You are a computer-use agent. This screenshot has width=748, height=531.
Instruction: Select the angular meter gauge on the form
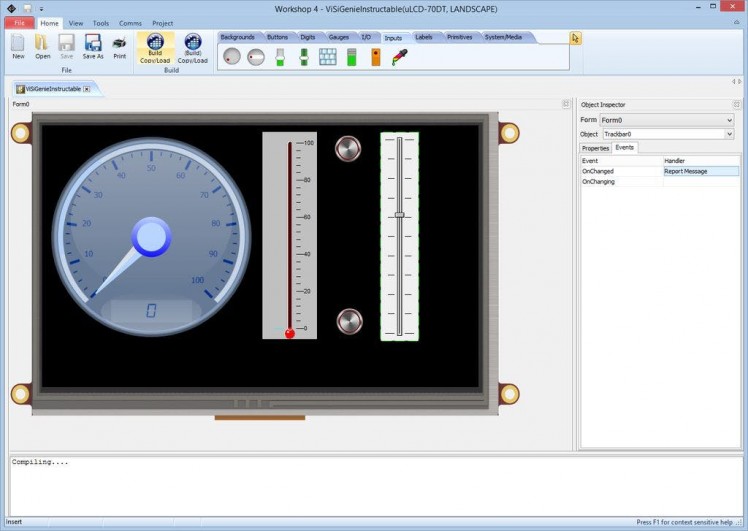tap(150, 236)
